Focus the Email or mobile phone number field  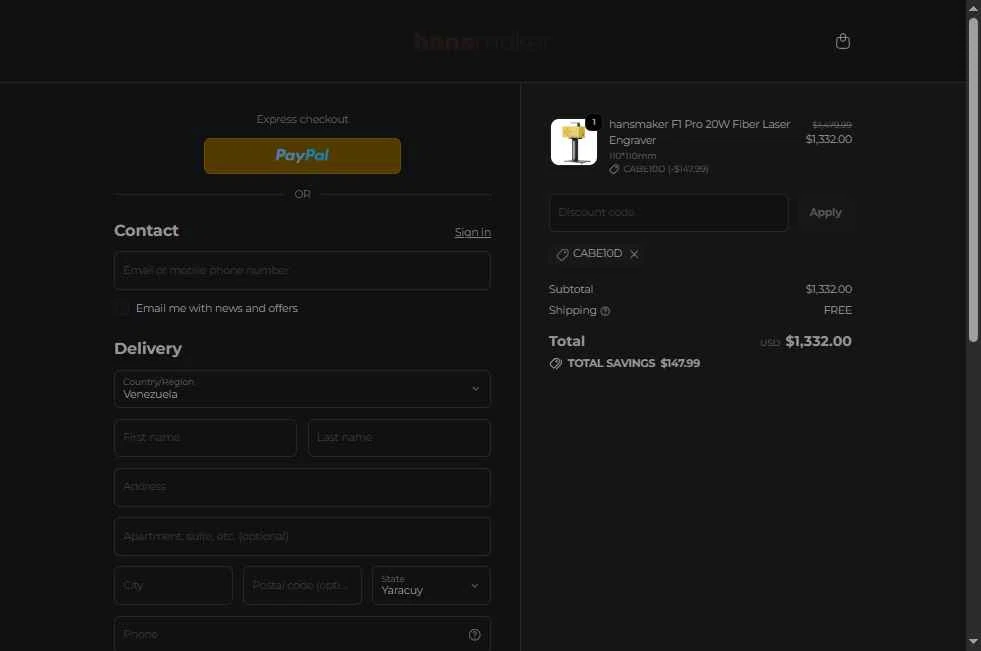click(x=302, y=270)
